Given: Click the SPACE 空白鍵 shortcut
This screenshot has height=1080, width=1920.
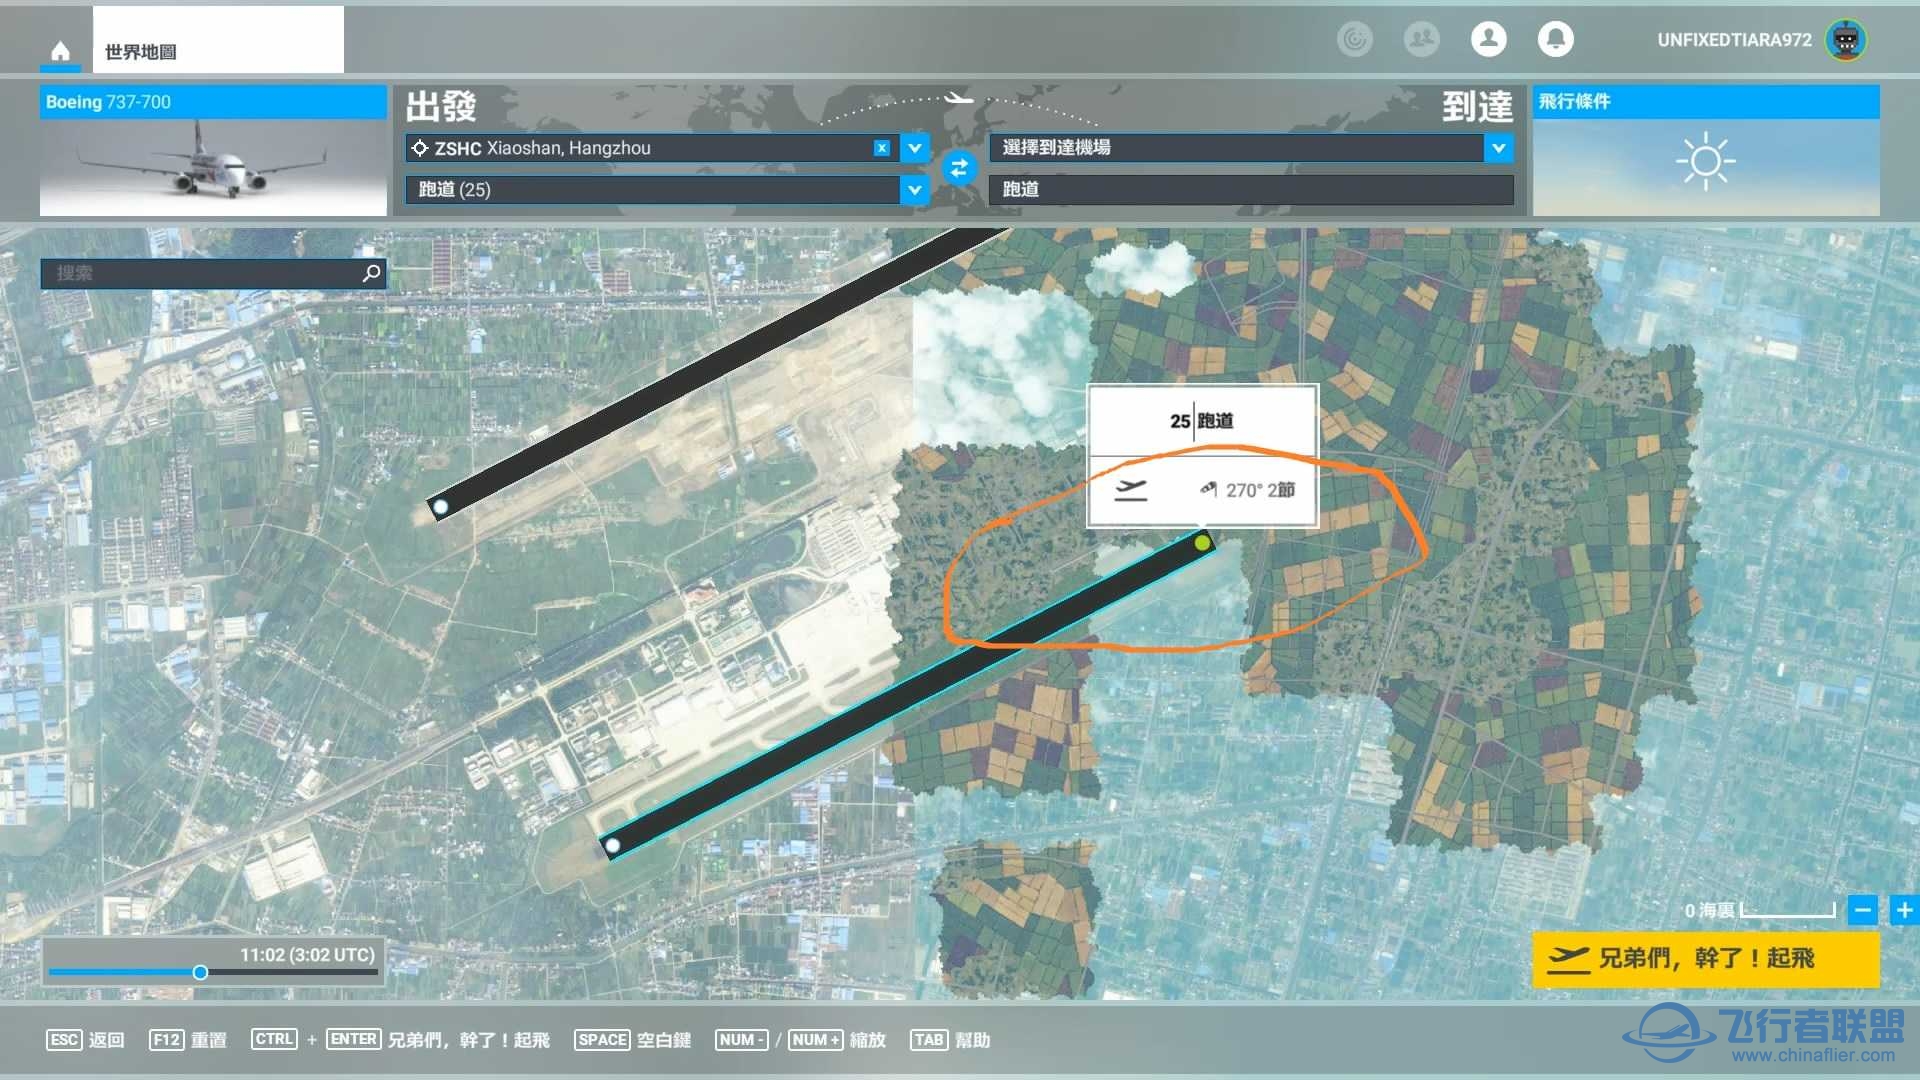Looking at the screenshot, I should [633, 1040].
